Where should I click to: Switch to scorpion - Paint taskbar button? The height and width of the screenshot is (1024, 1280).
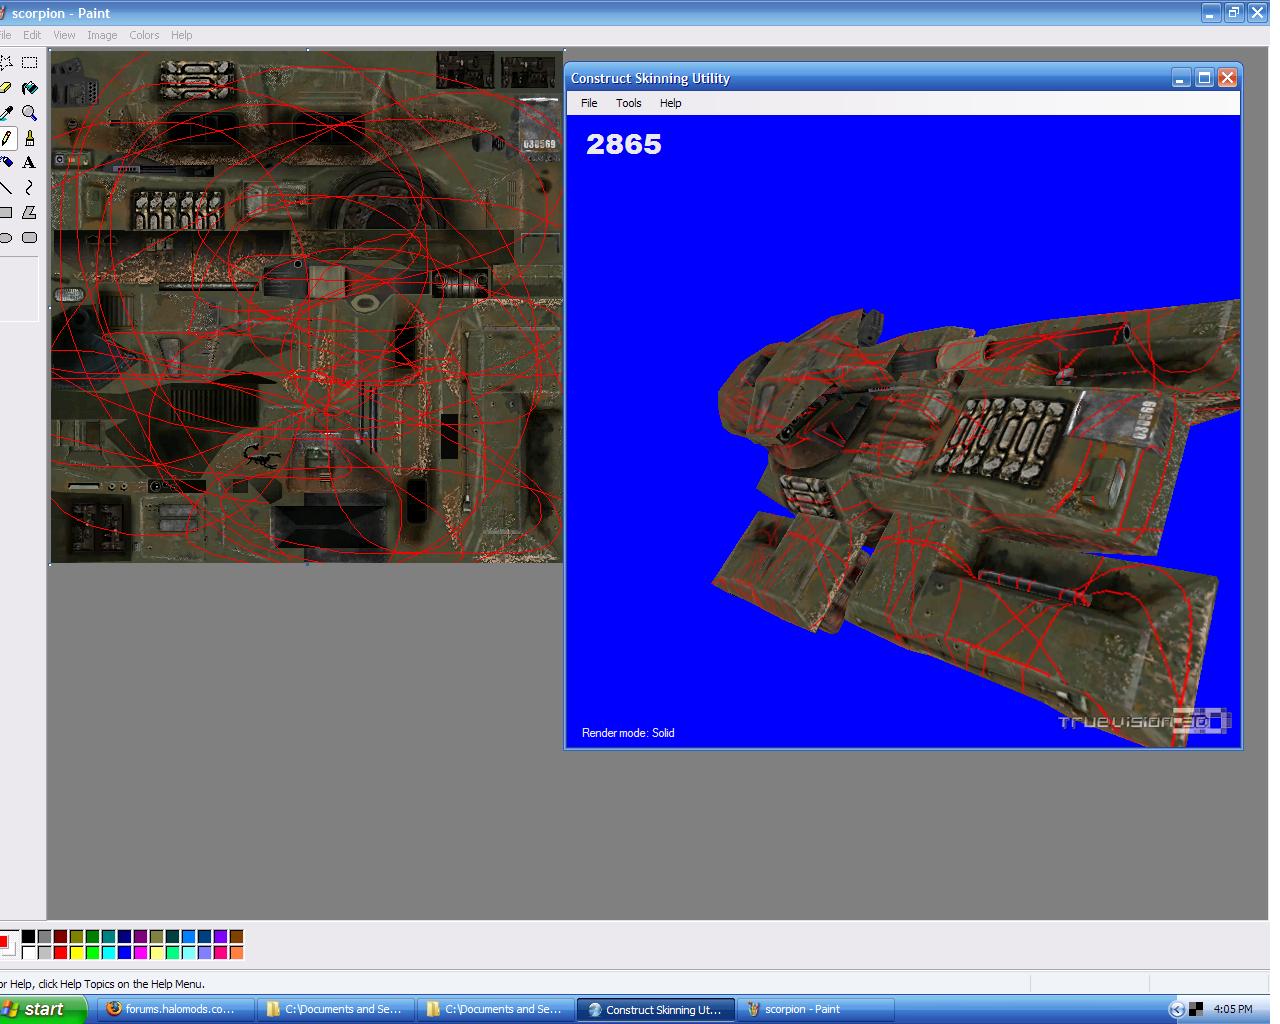(x=815, y=1009)
